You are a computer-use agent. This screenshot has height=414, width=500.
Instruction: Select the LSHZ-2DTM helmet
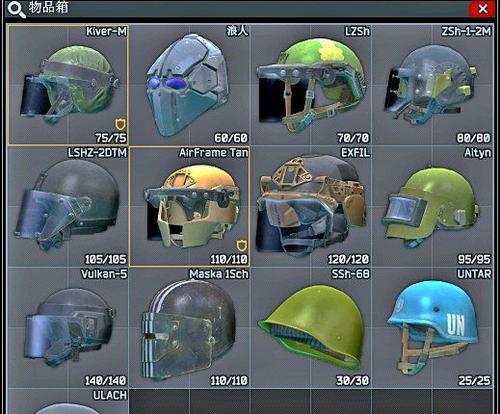click(x=68, y=206)
